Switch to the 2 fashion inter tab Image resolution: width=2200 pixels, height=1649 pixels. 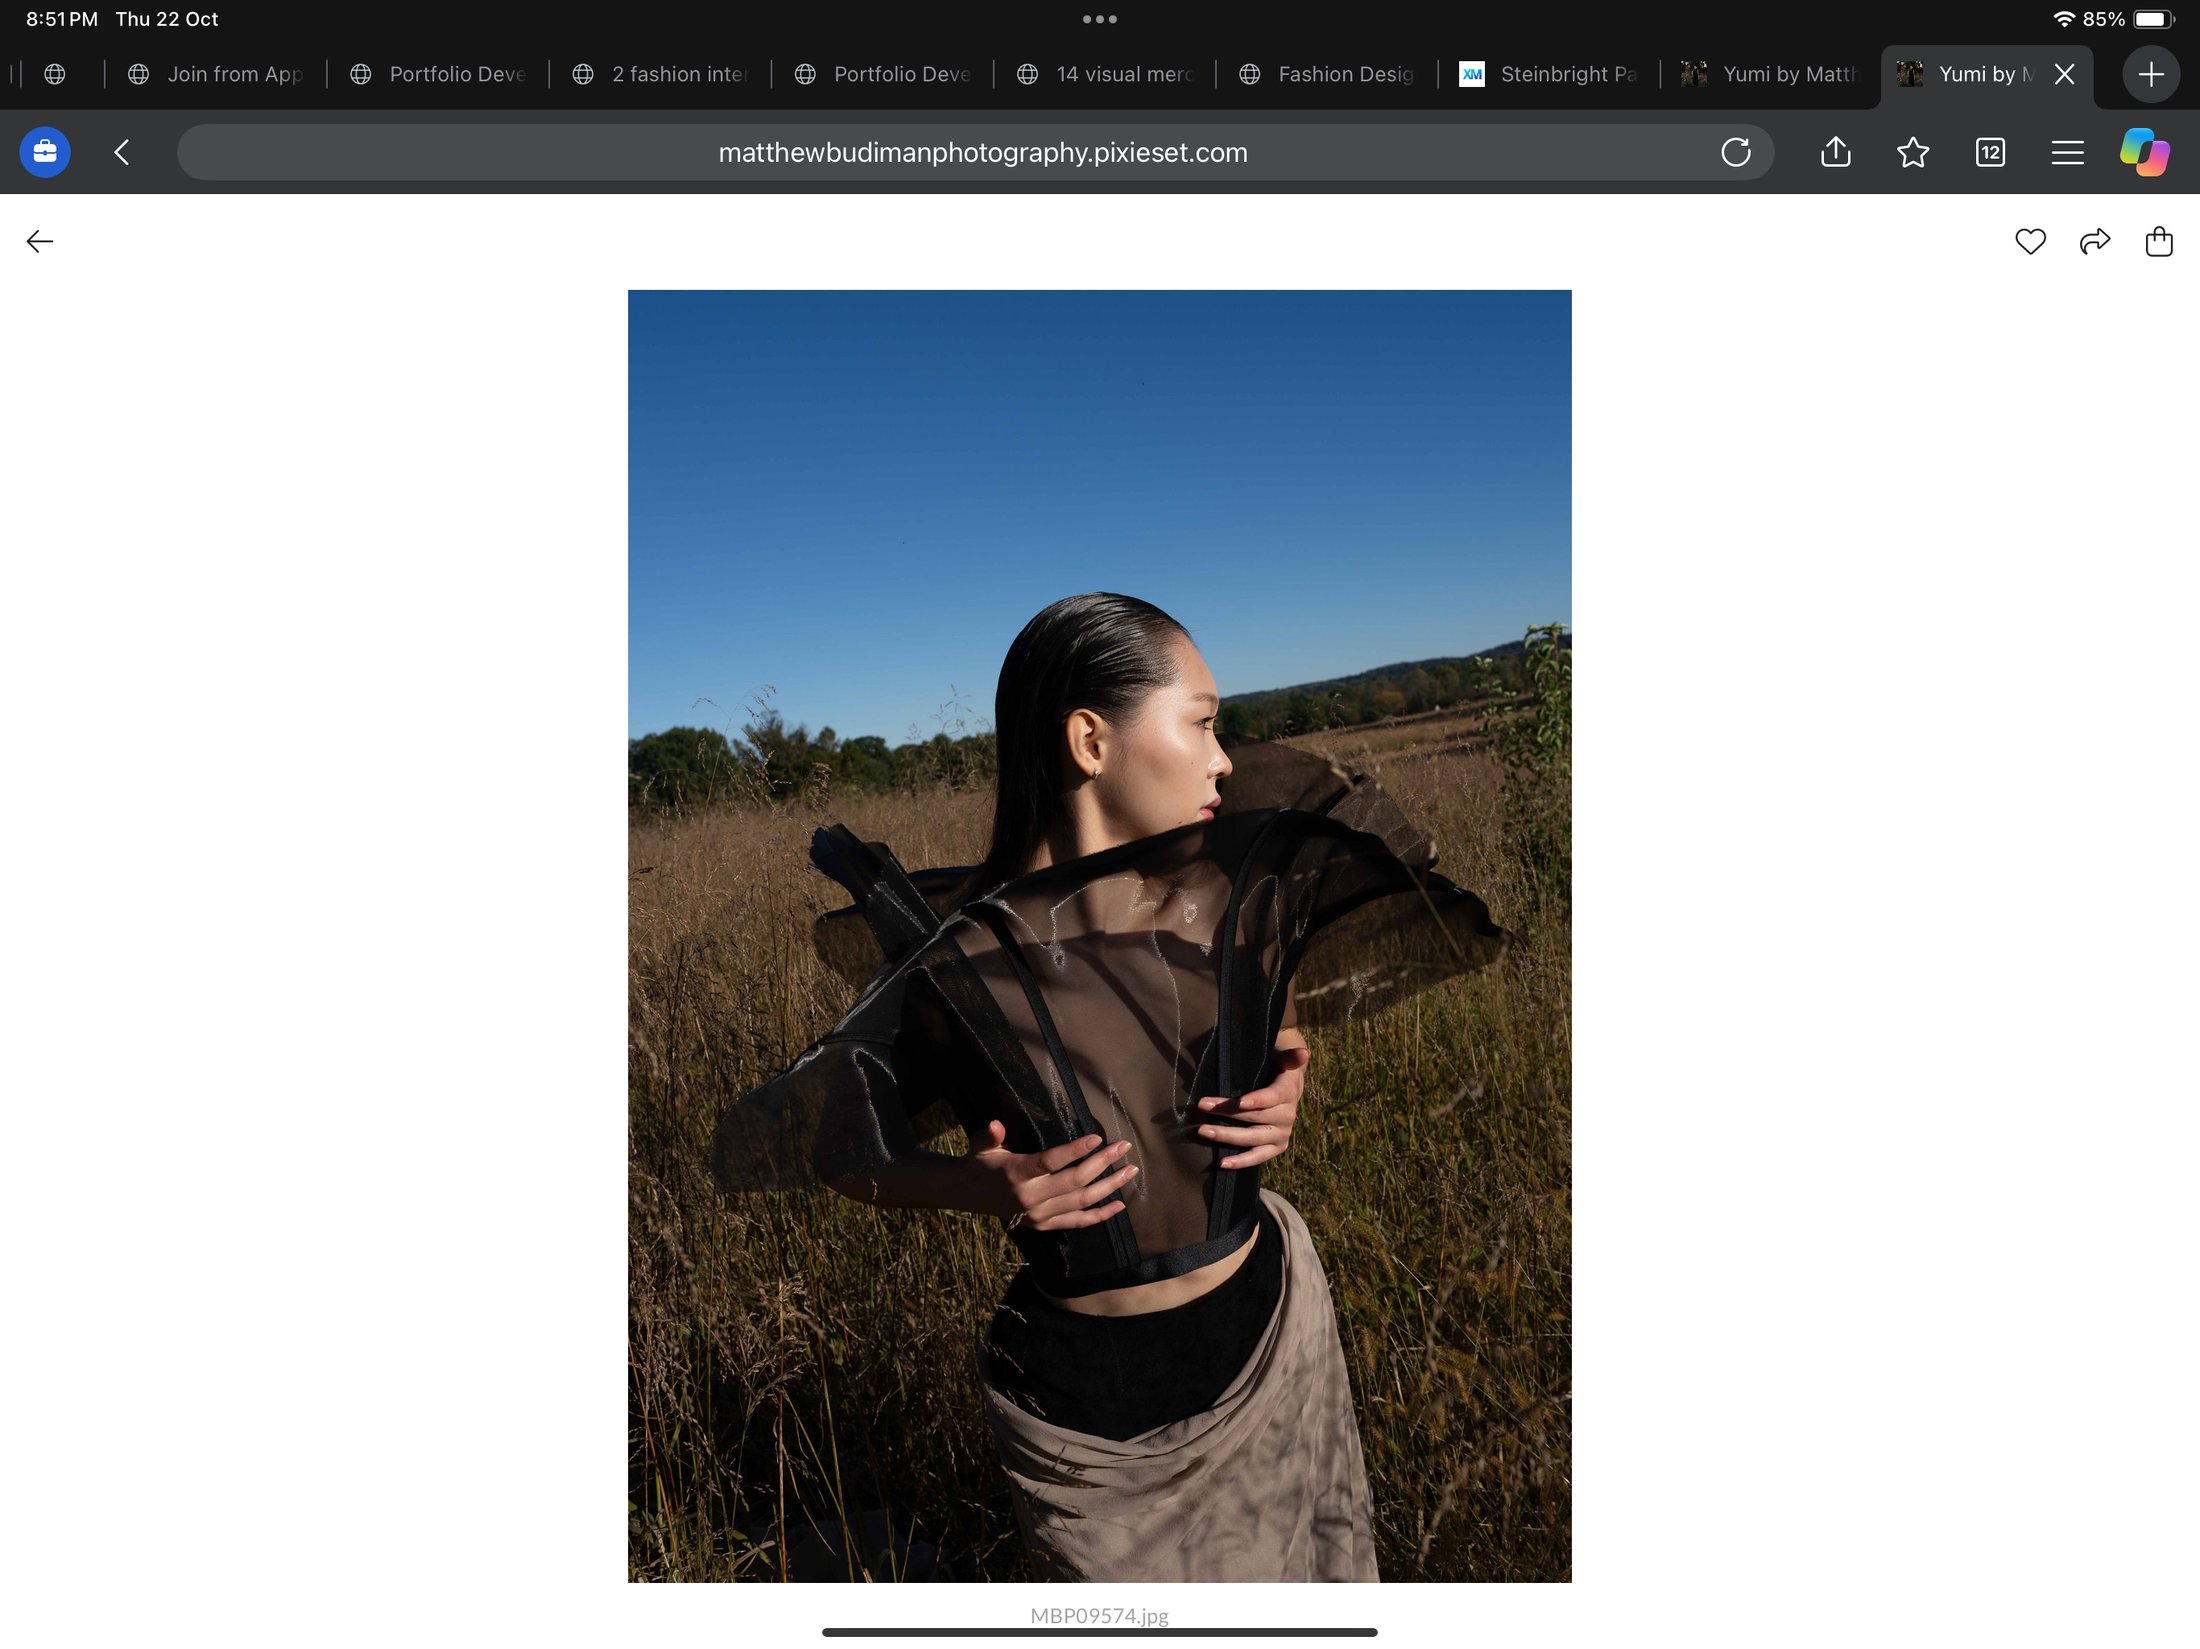[x=661, y=74]
